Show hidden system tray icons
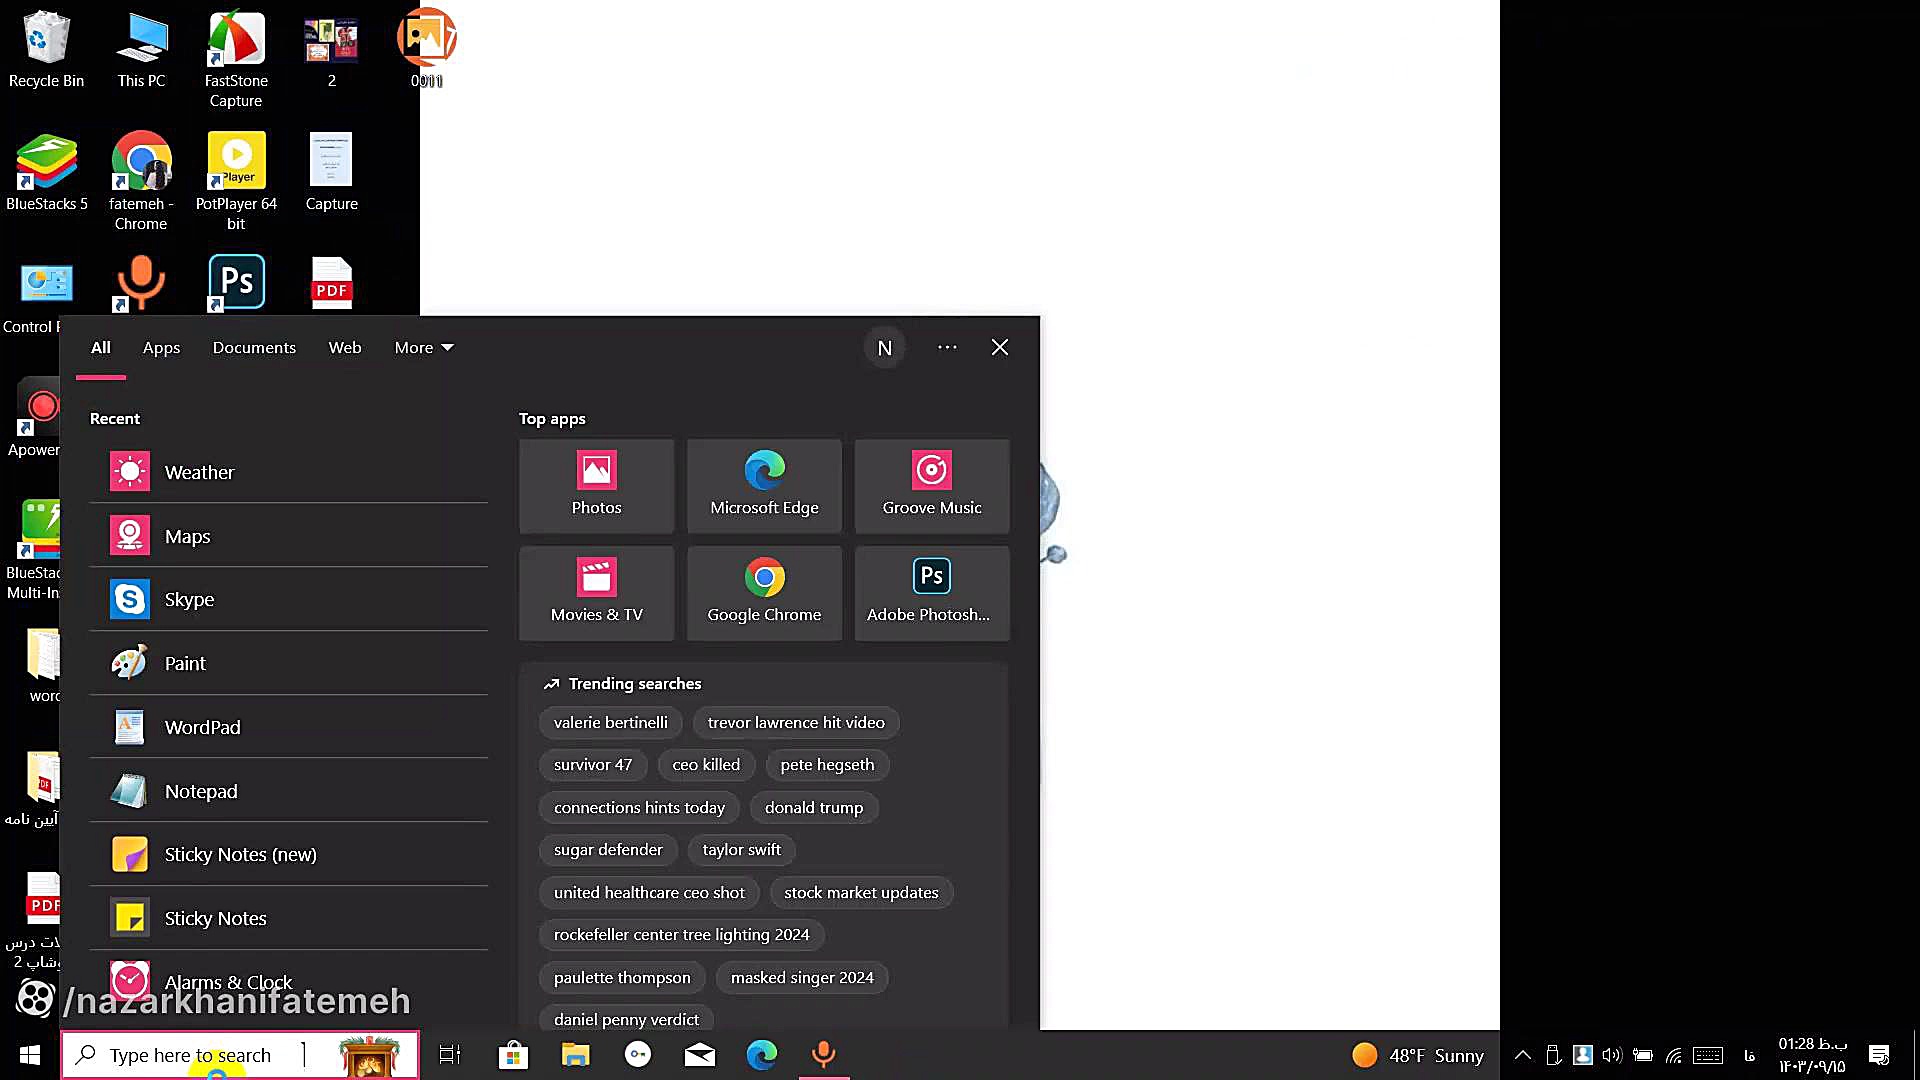Screen dimensions: 1920x1080 click(1522, 1055)
